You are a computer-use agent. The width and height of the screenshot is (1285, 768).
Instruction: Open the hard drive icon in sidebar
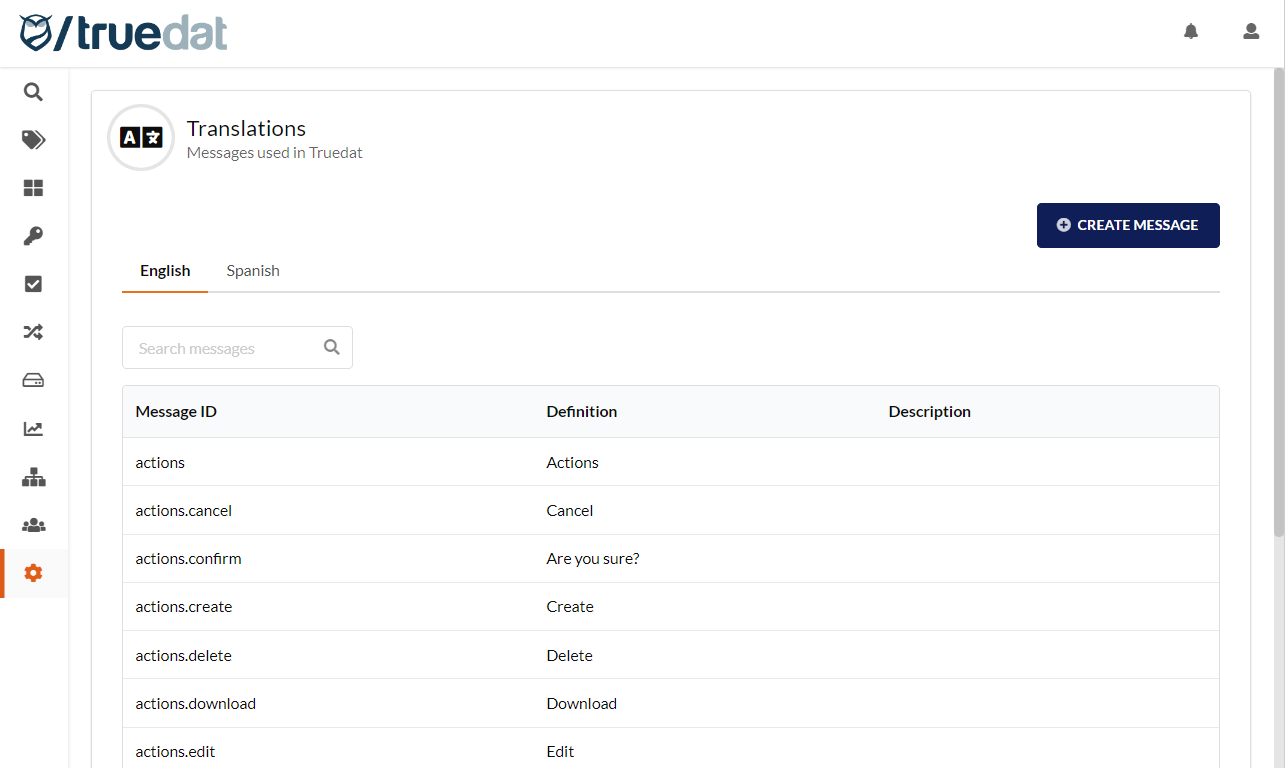(x=33, y=380)
